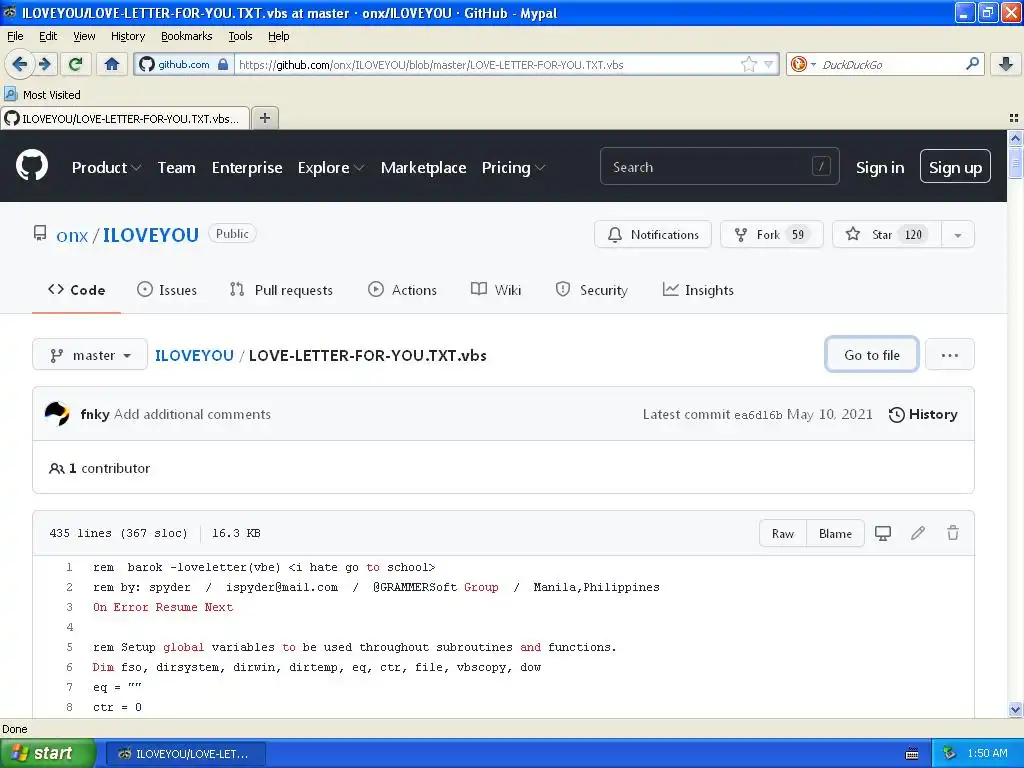
Task: Expand the Explore menu on GitHub
Action: click(x=330, y=168)
